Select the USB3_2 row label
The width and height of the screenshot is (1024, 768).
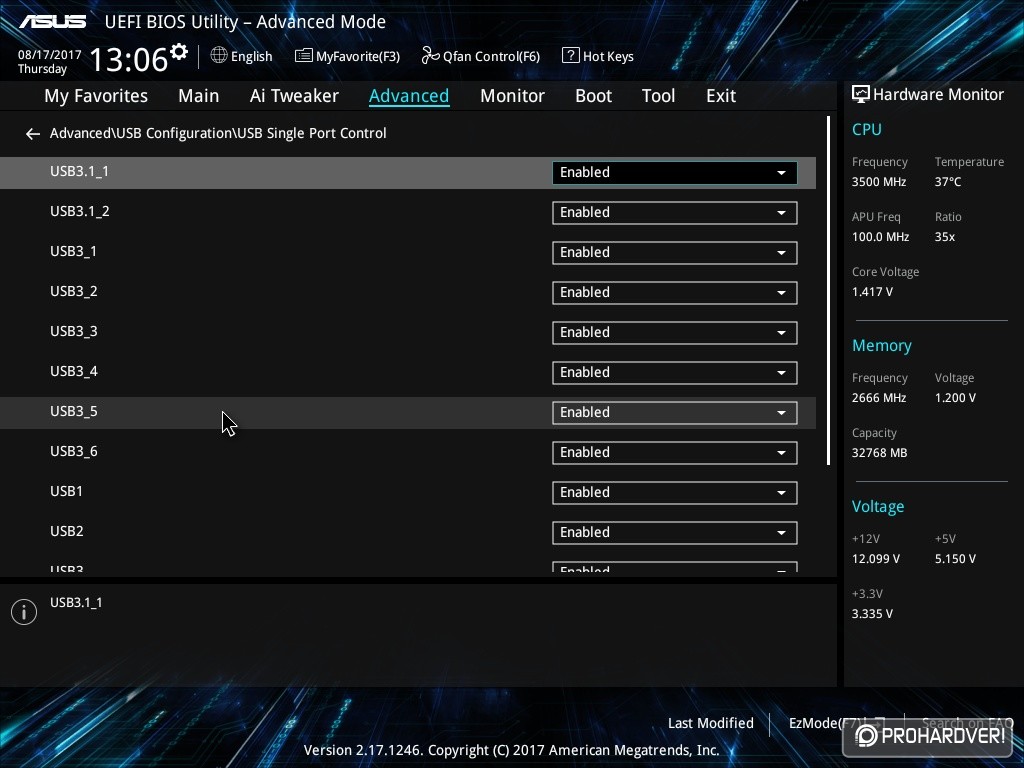click(74, 291)
